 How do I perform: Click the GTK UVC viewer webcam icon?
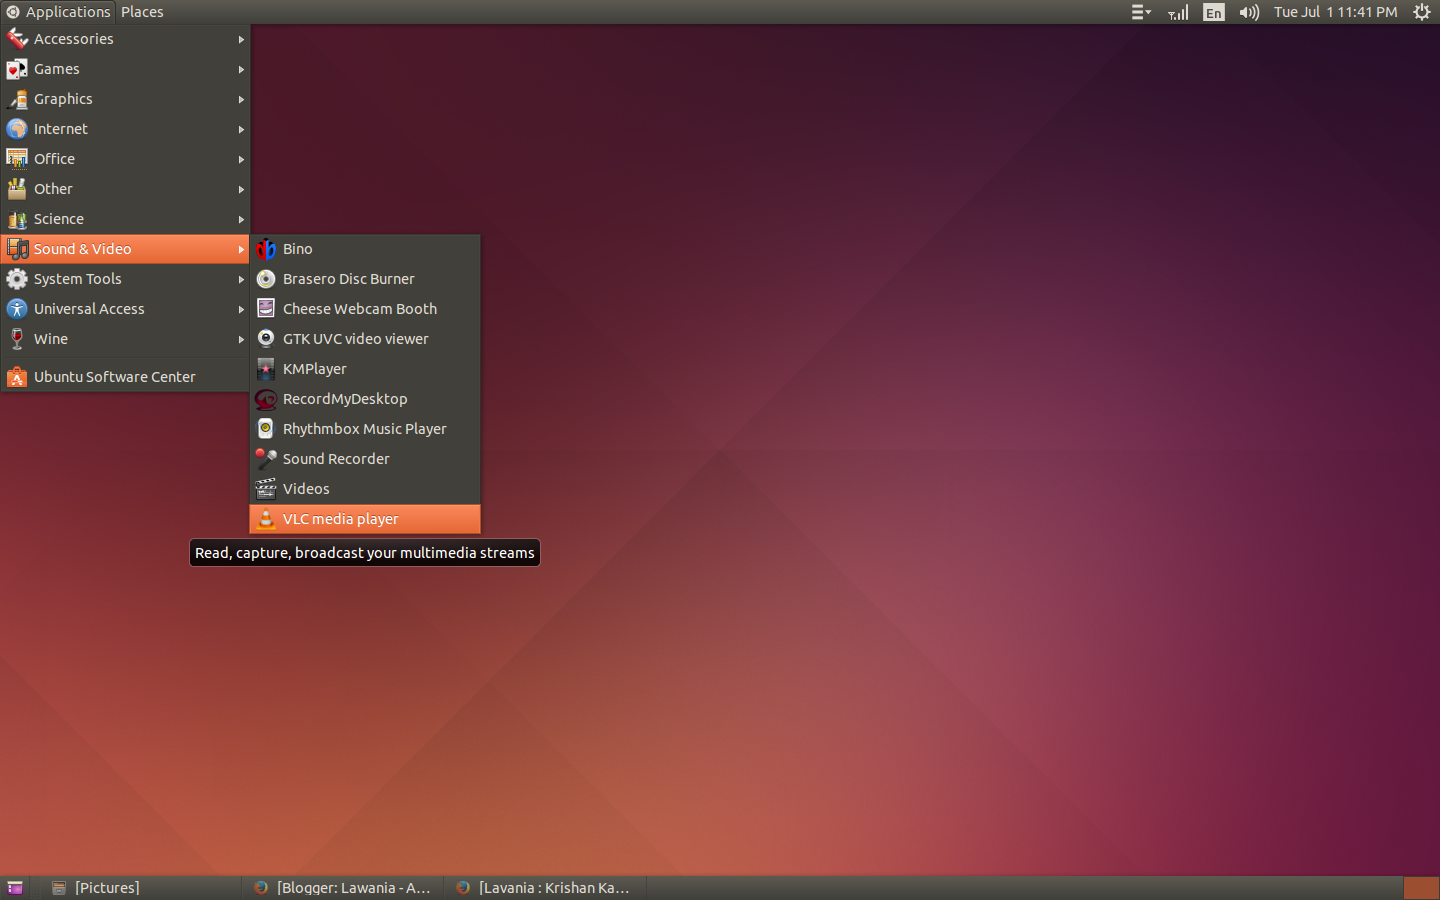pyautogui.click(x=266, y=339)
